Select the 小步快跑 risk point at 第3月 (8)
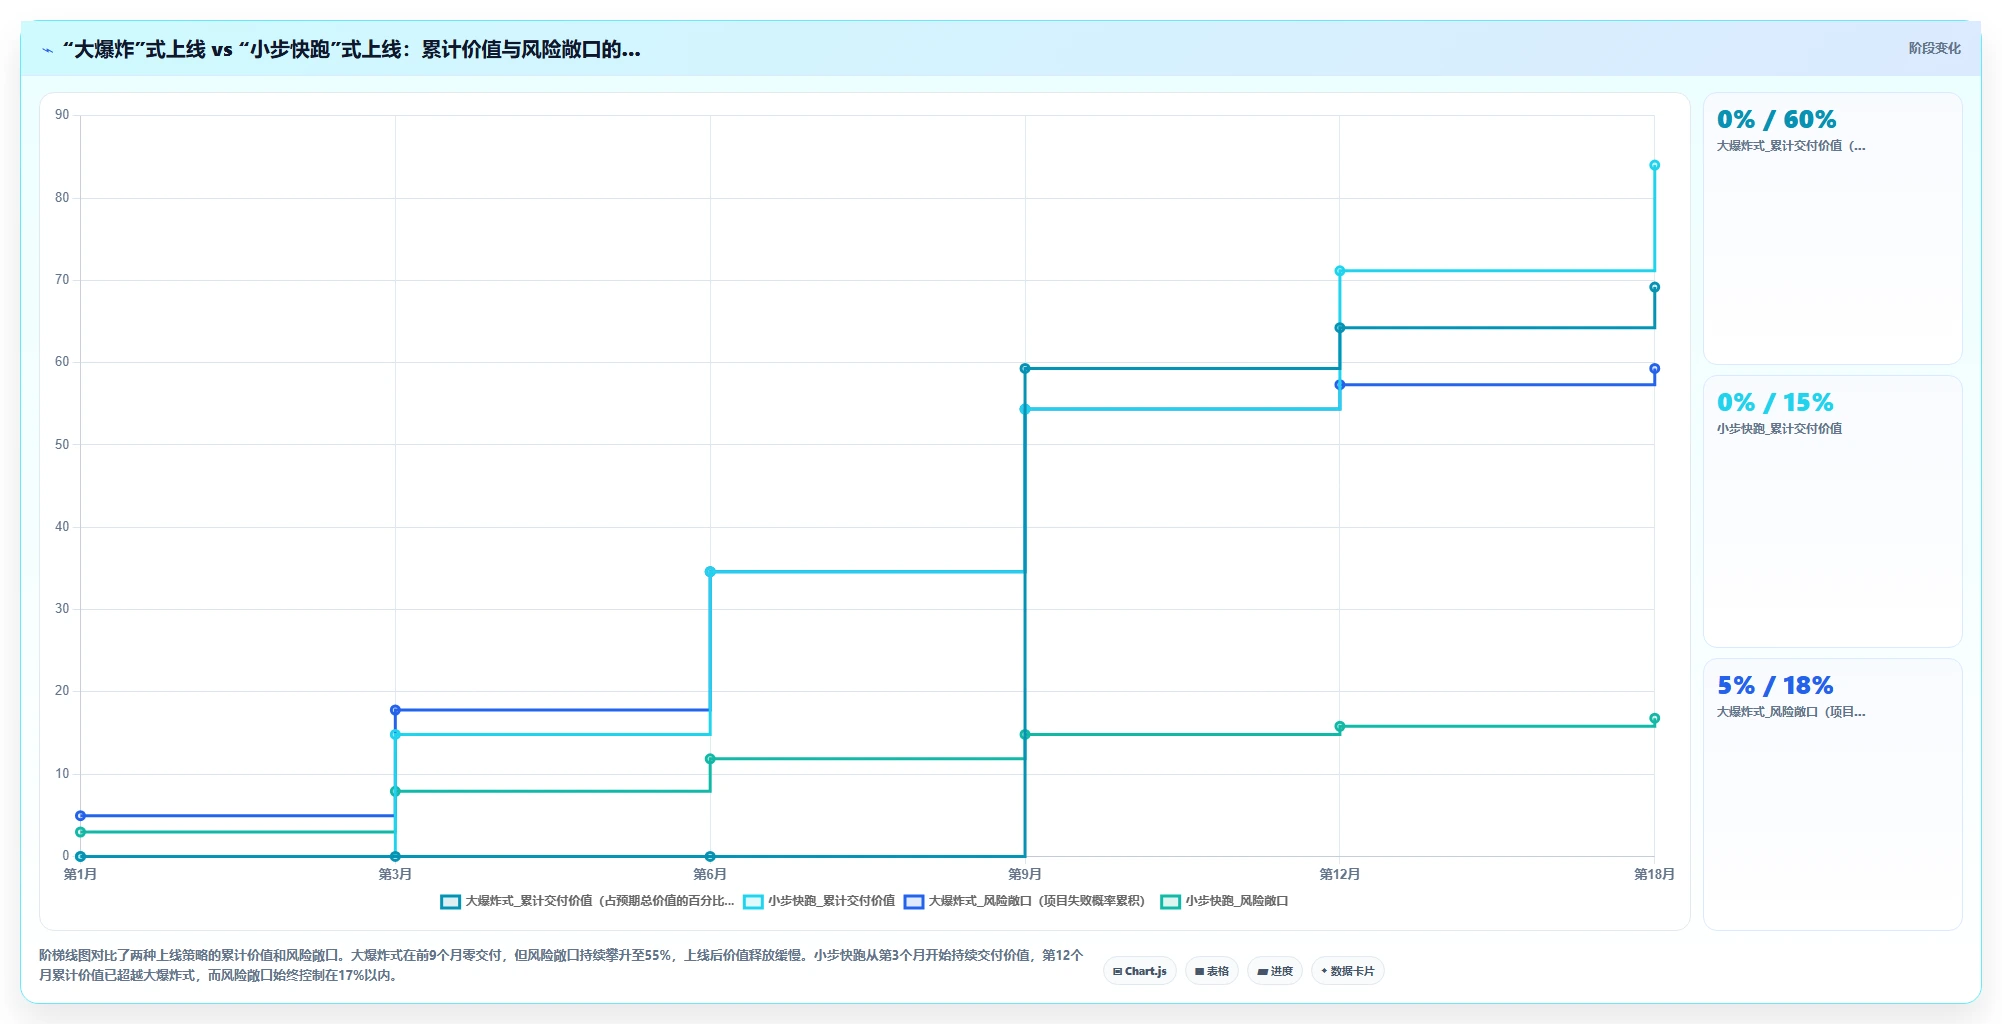2002x1024 pixels. click(395, 792)
